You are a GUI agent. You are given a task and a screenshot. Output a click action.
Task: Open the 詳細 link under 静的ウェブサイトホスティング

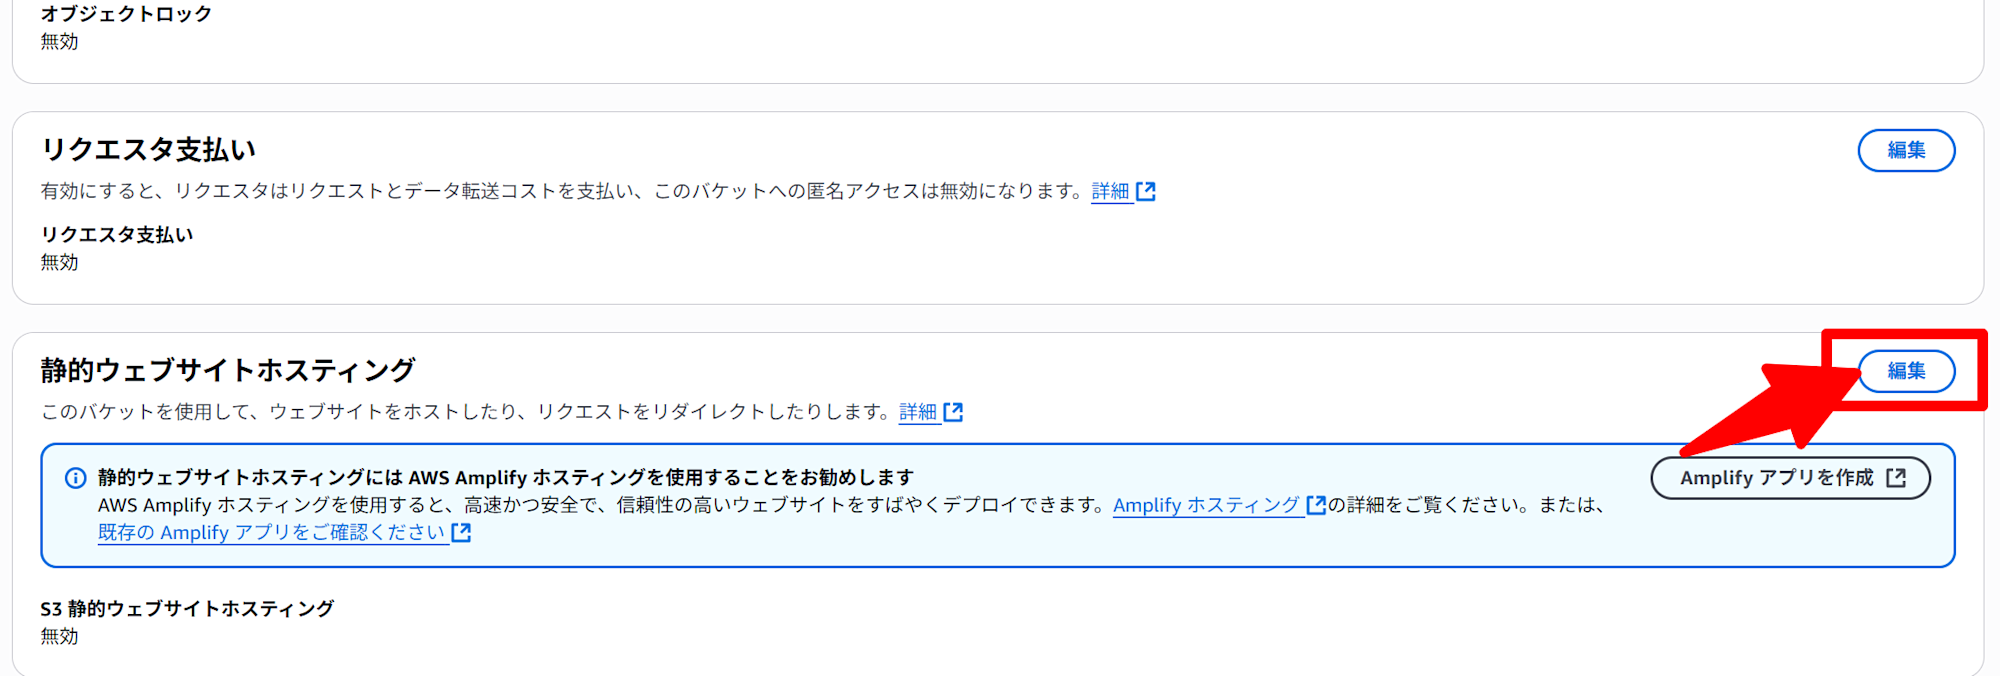pyautogui.click(x=917, y=412)
